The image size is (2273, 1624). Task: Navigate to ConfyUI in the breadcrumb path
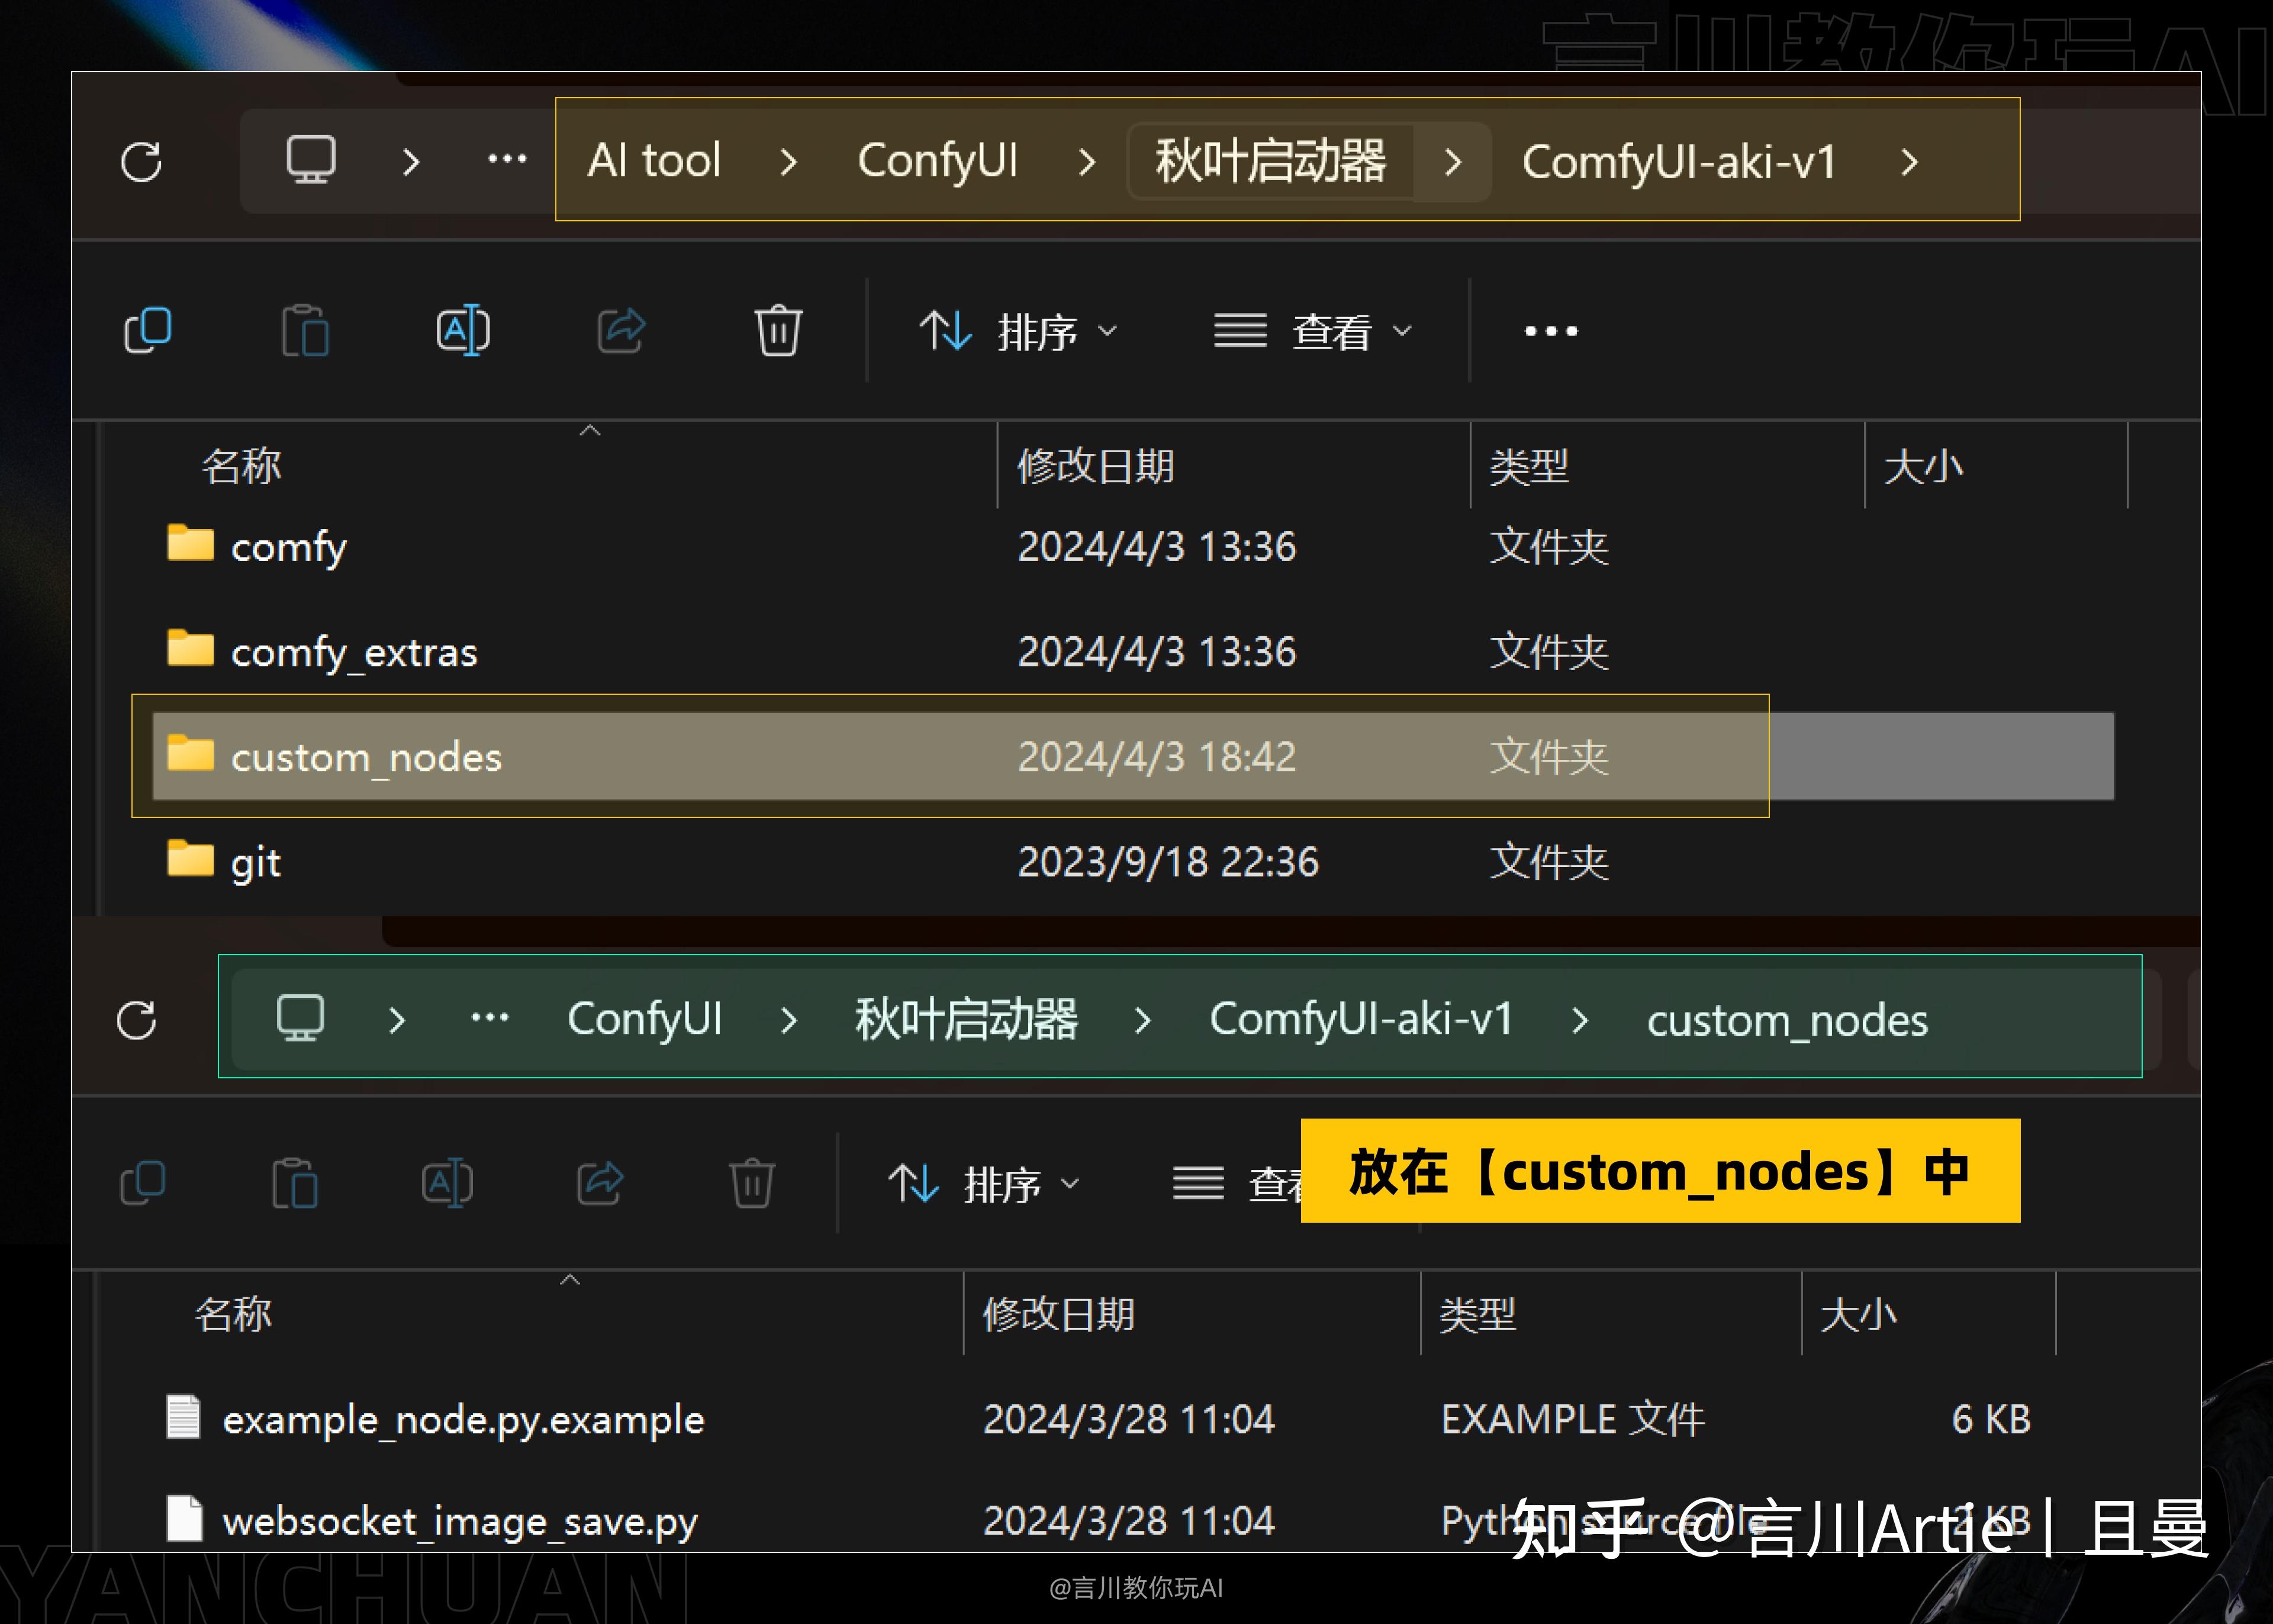coord(938,161)
